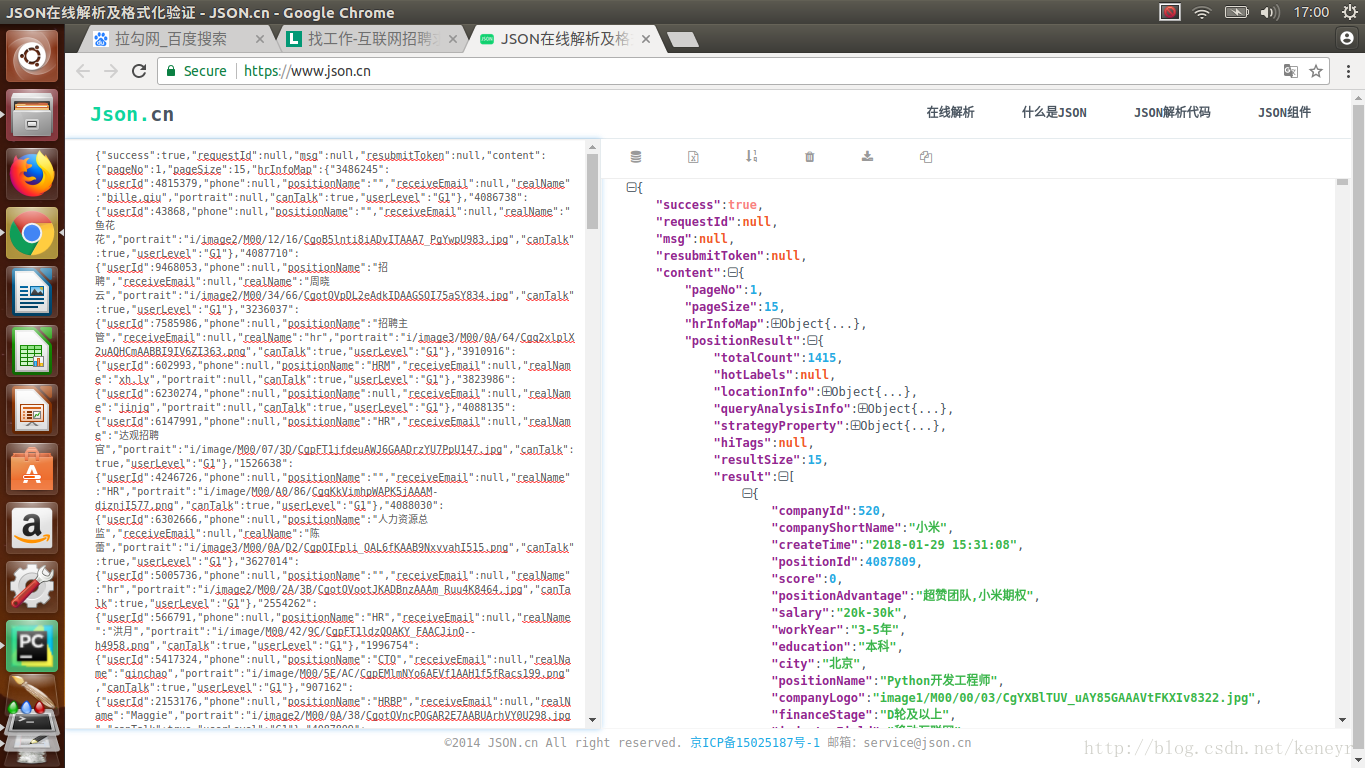Open the JSON解析代码 menu item

(x=1172, y=112)
